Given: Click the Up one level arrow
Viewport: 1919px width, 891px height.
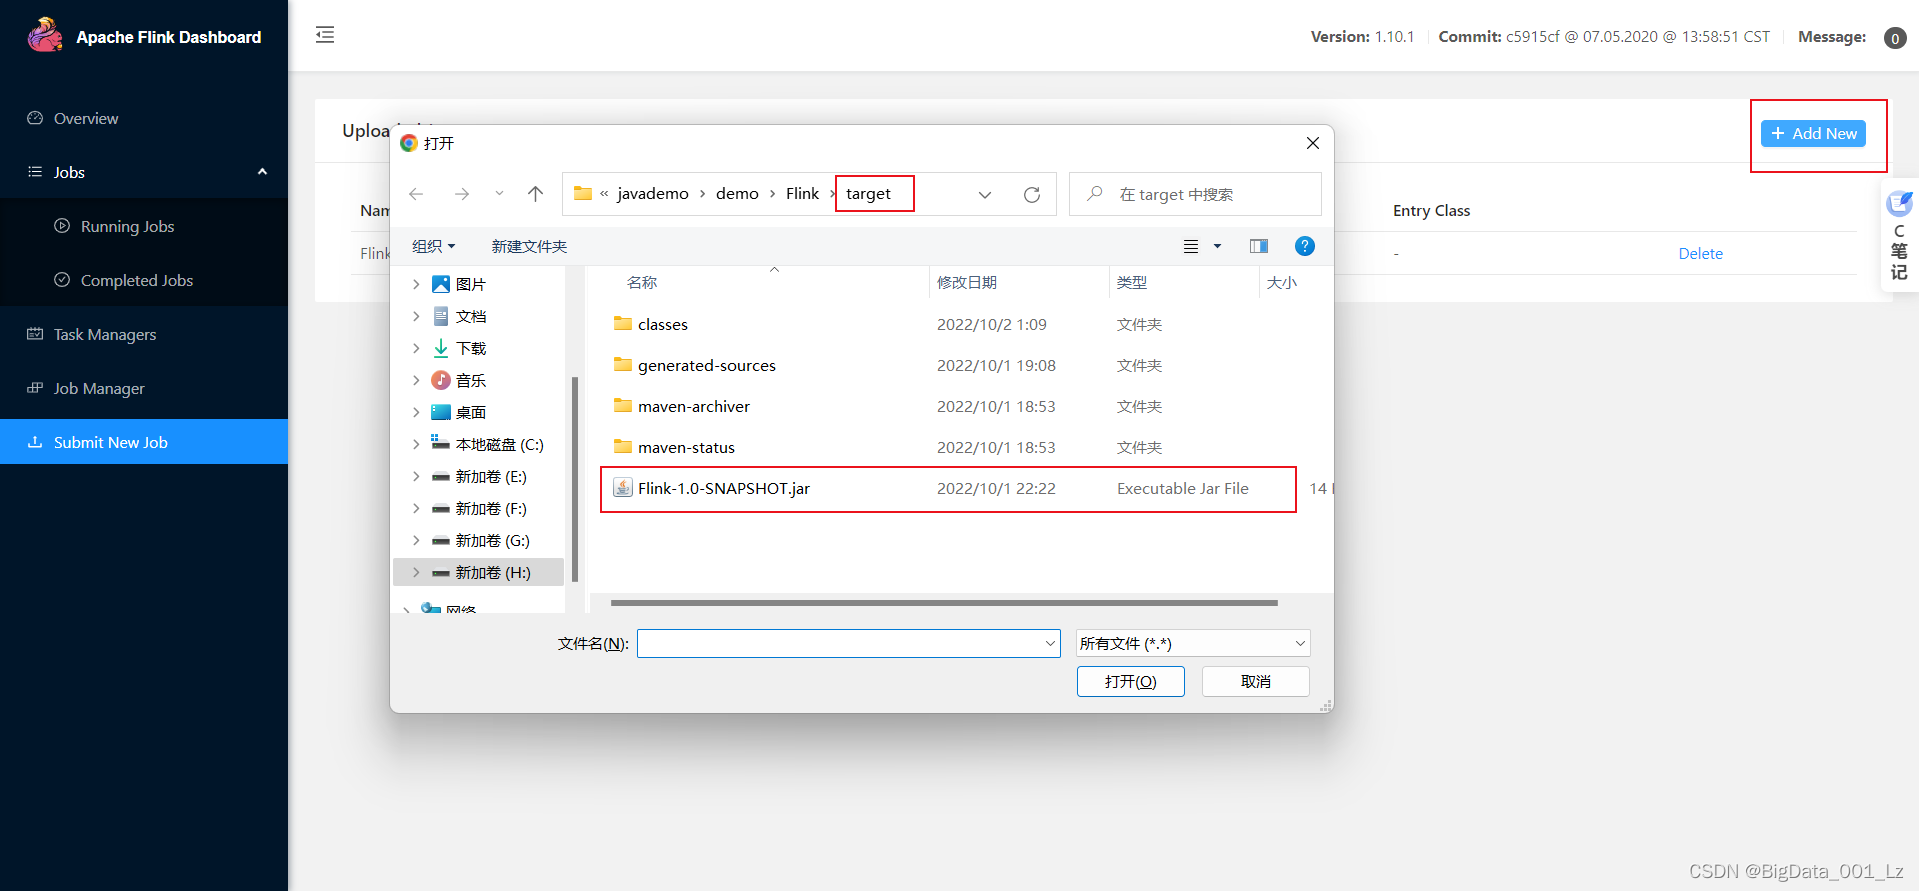Looking at the screenshot, I should 536,194.
